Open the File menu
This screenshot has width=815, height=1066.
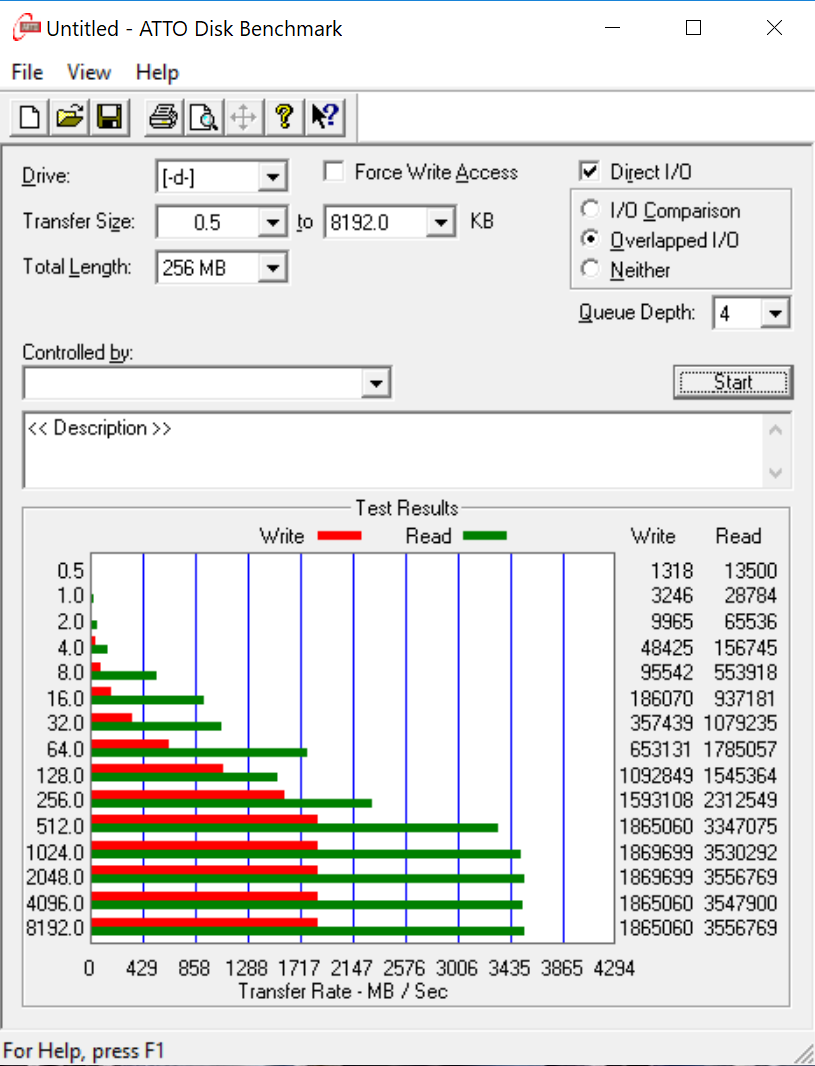point(27,72)
